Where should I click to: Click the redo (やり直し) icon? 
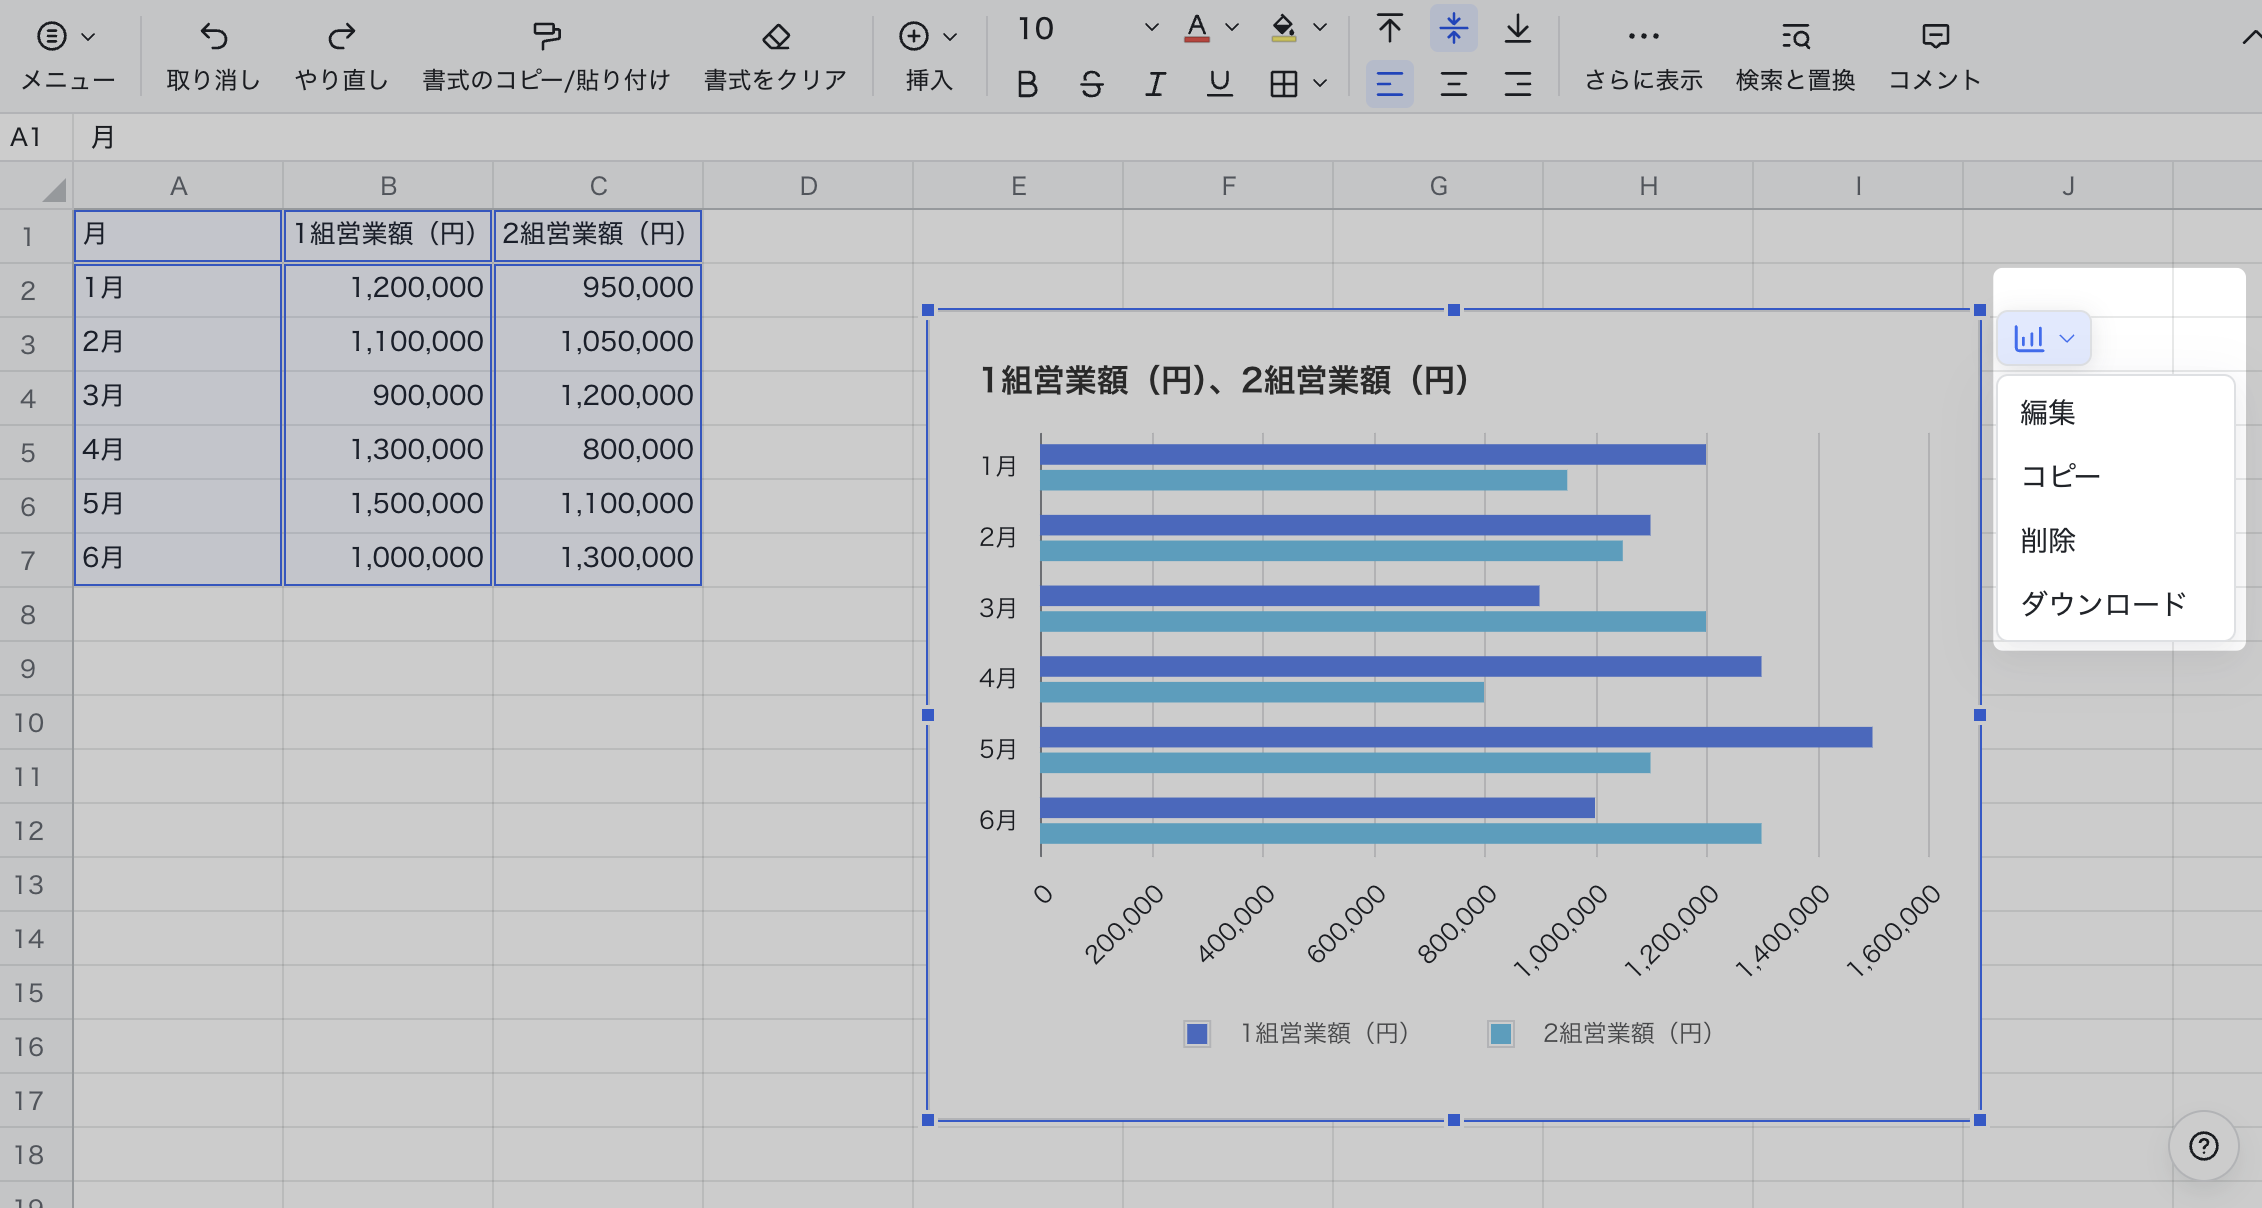pos(341,37)
